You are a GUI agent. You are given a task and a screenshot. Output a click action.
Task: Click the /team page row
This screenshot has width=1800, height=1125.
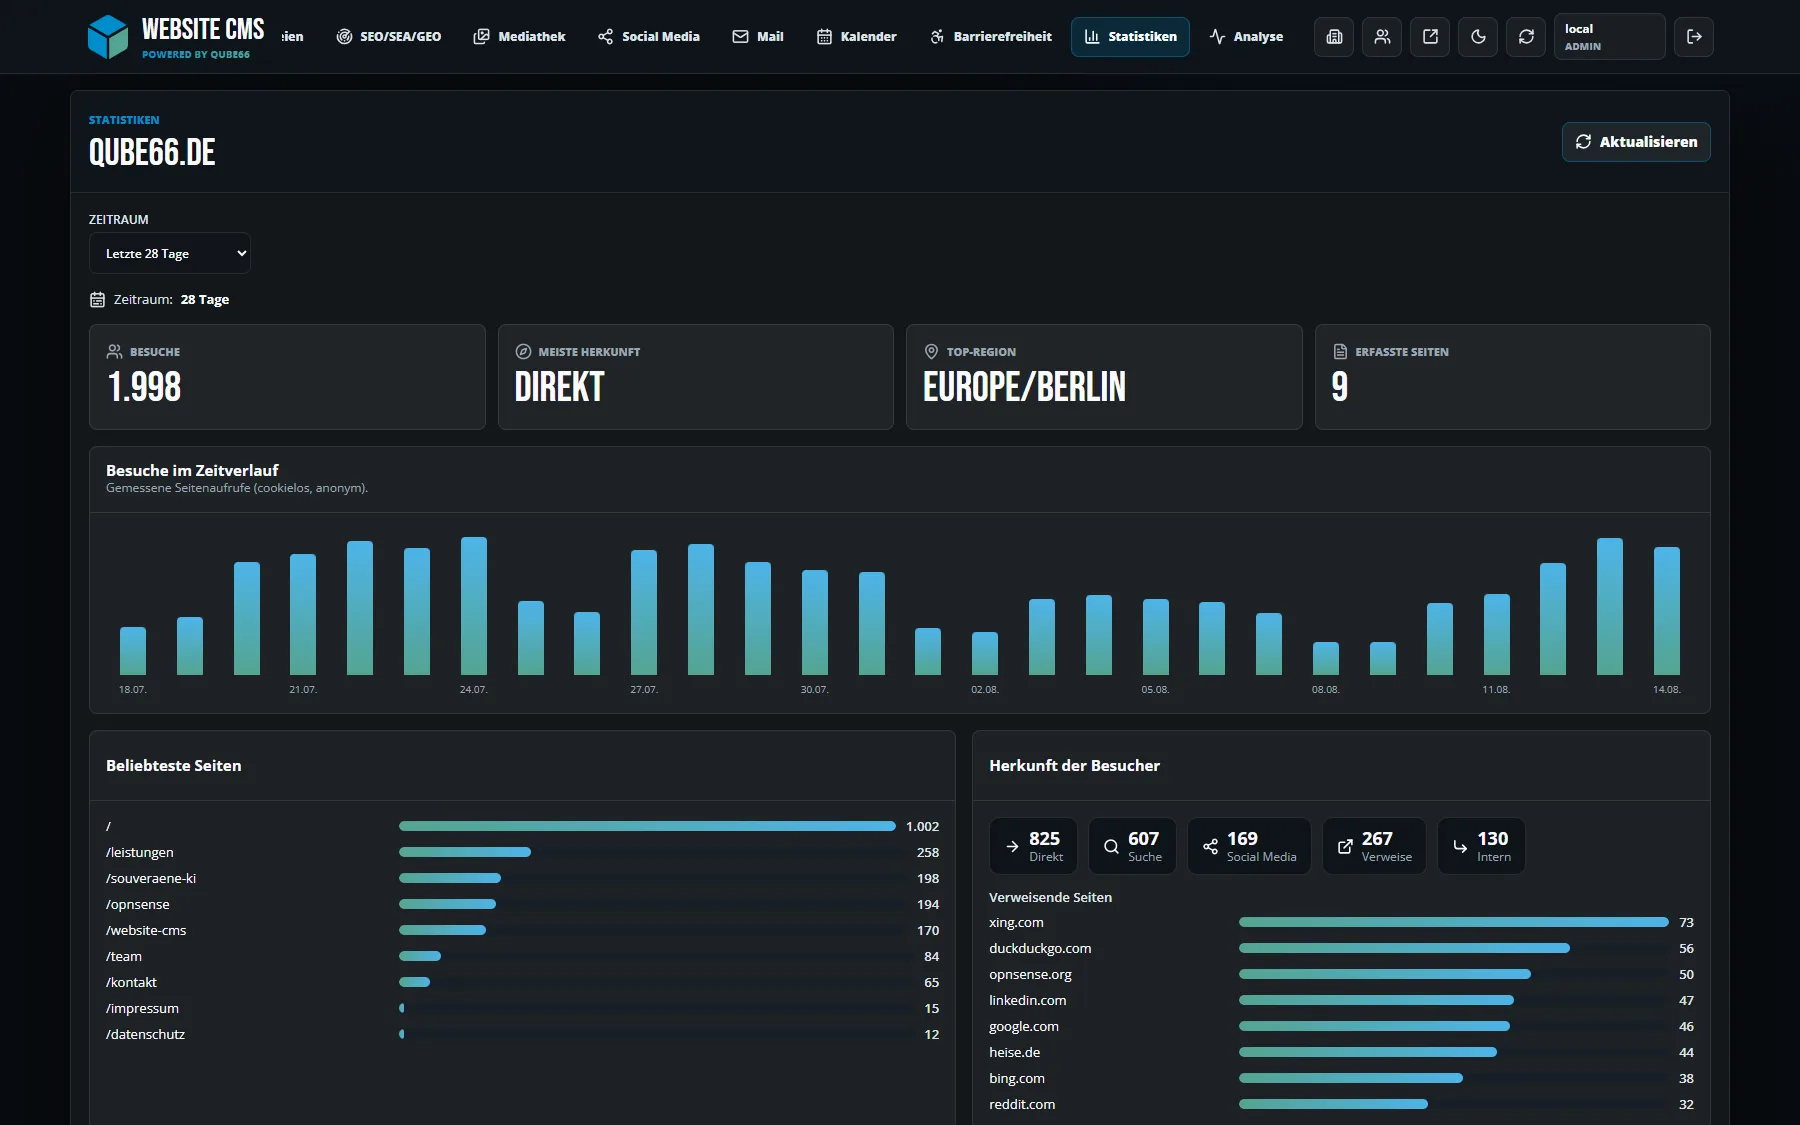point(522,956)
